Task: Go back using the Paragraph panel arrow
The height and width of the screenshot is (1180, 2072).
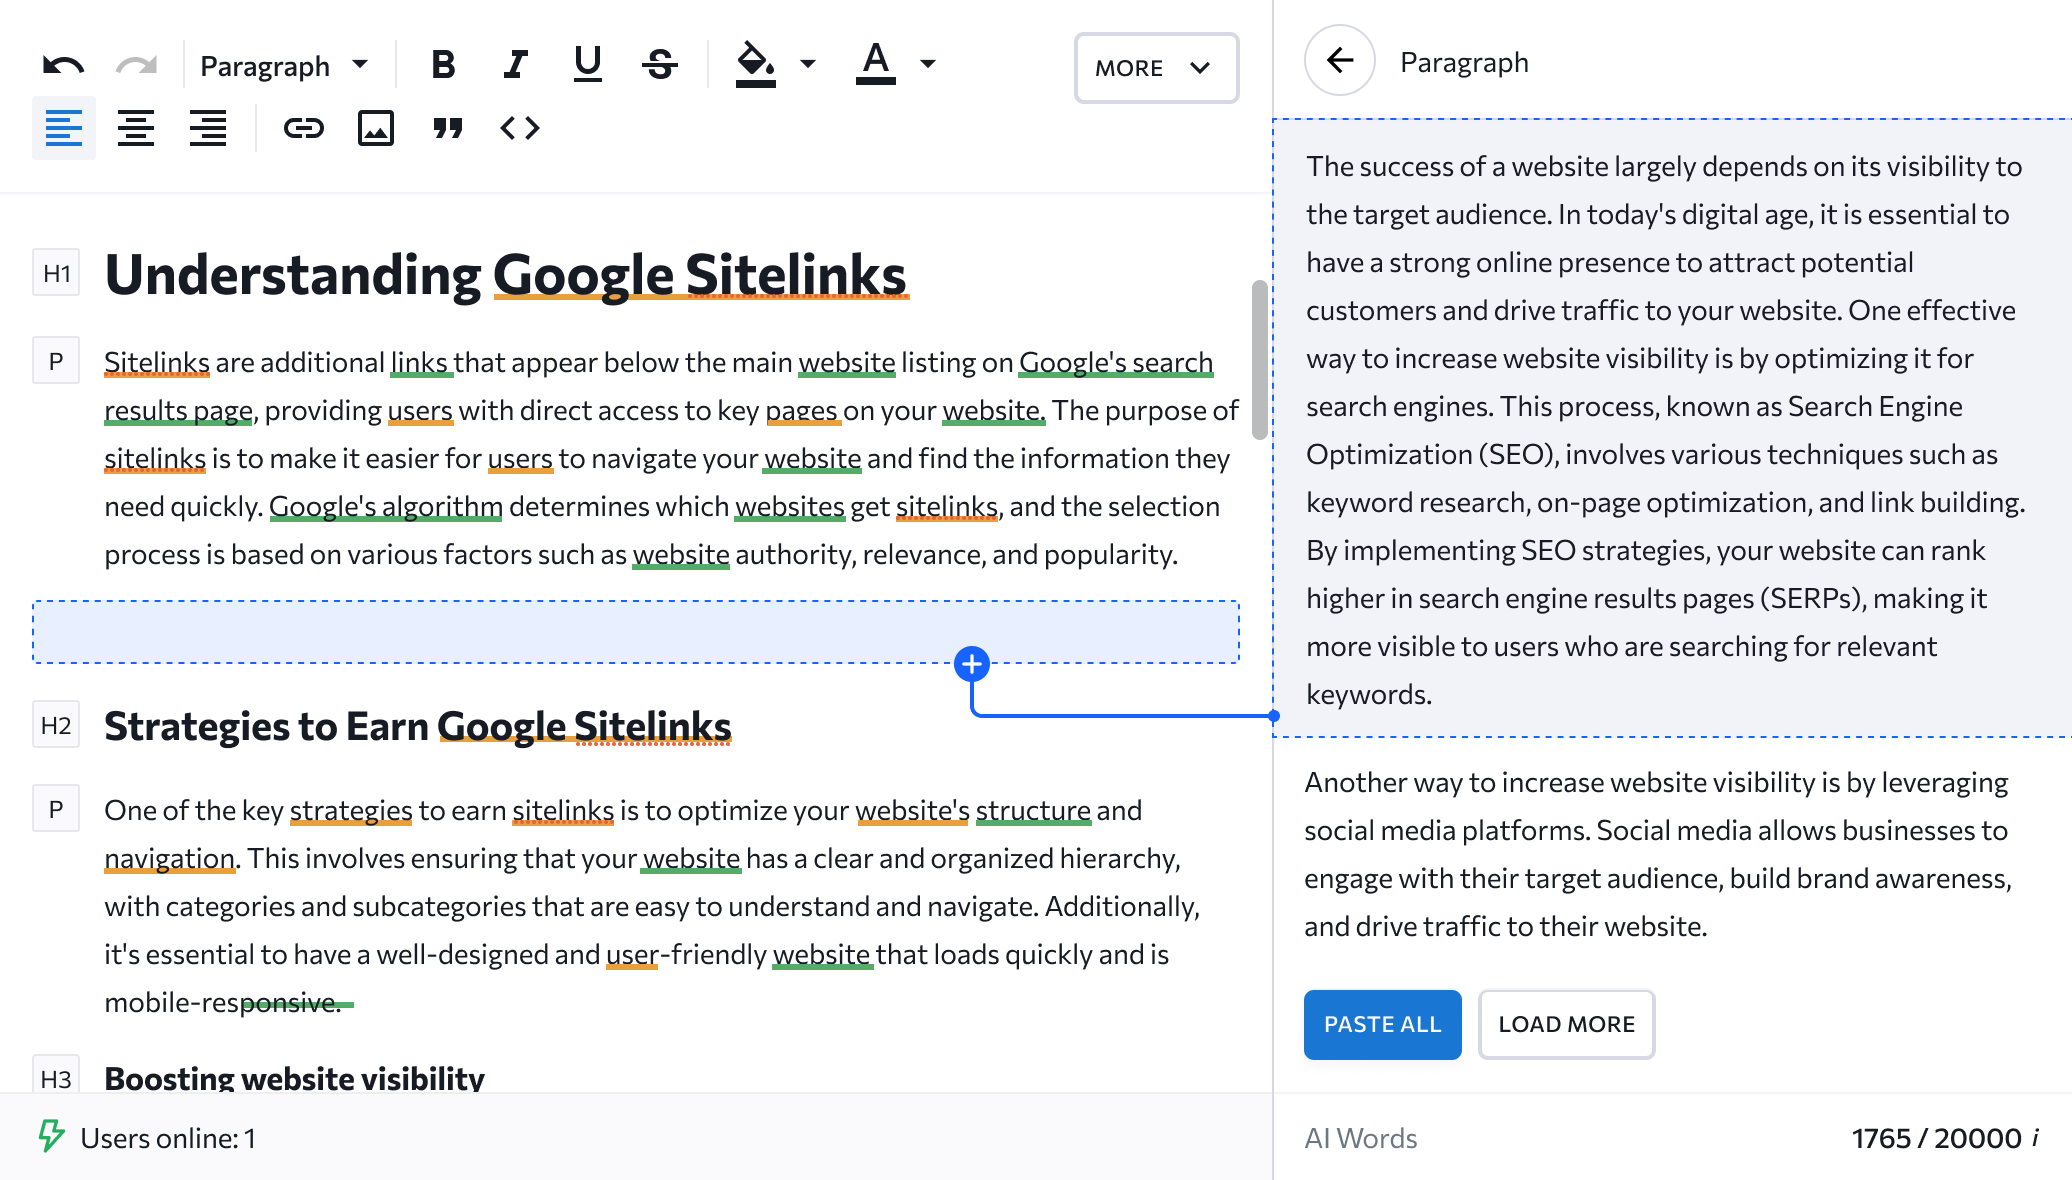Action: (x=1339, y=59)
